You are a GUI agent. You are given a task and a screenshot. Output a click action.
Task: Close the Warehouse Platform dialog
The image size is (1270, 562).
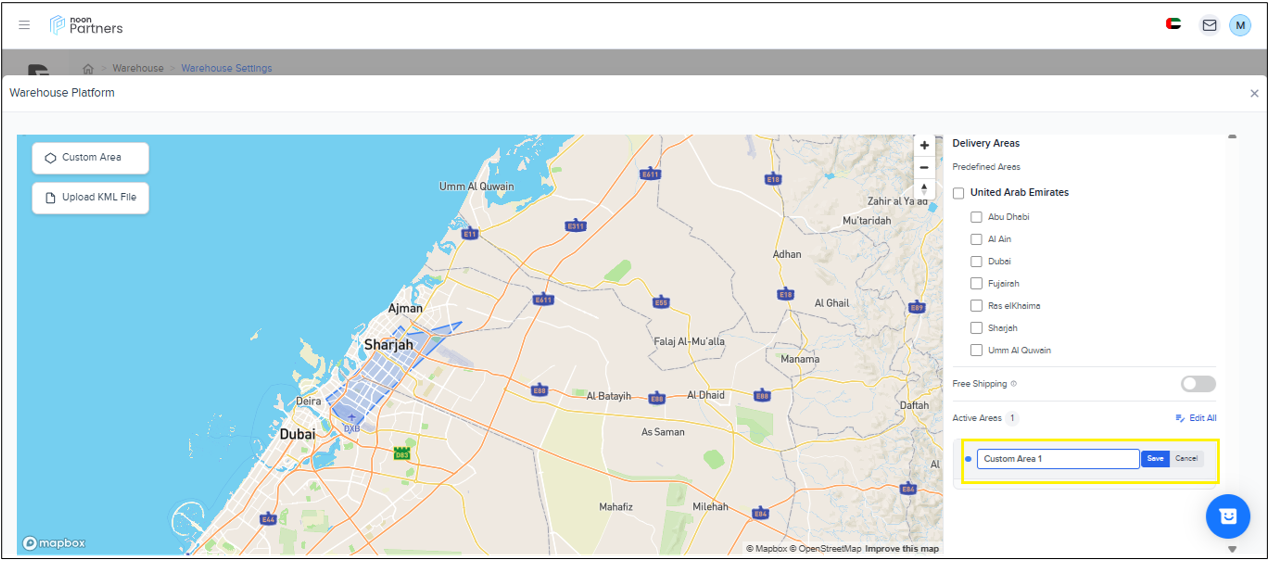(1254, 93)
